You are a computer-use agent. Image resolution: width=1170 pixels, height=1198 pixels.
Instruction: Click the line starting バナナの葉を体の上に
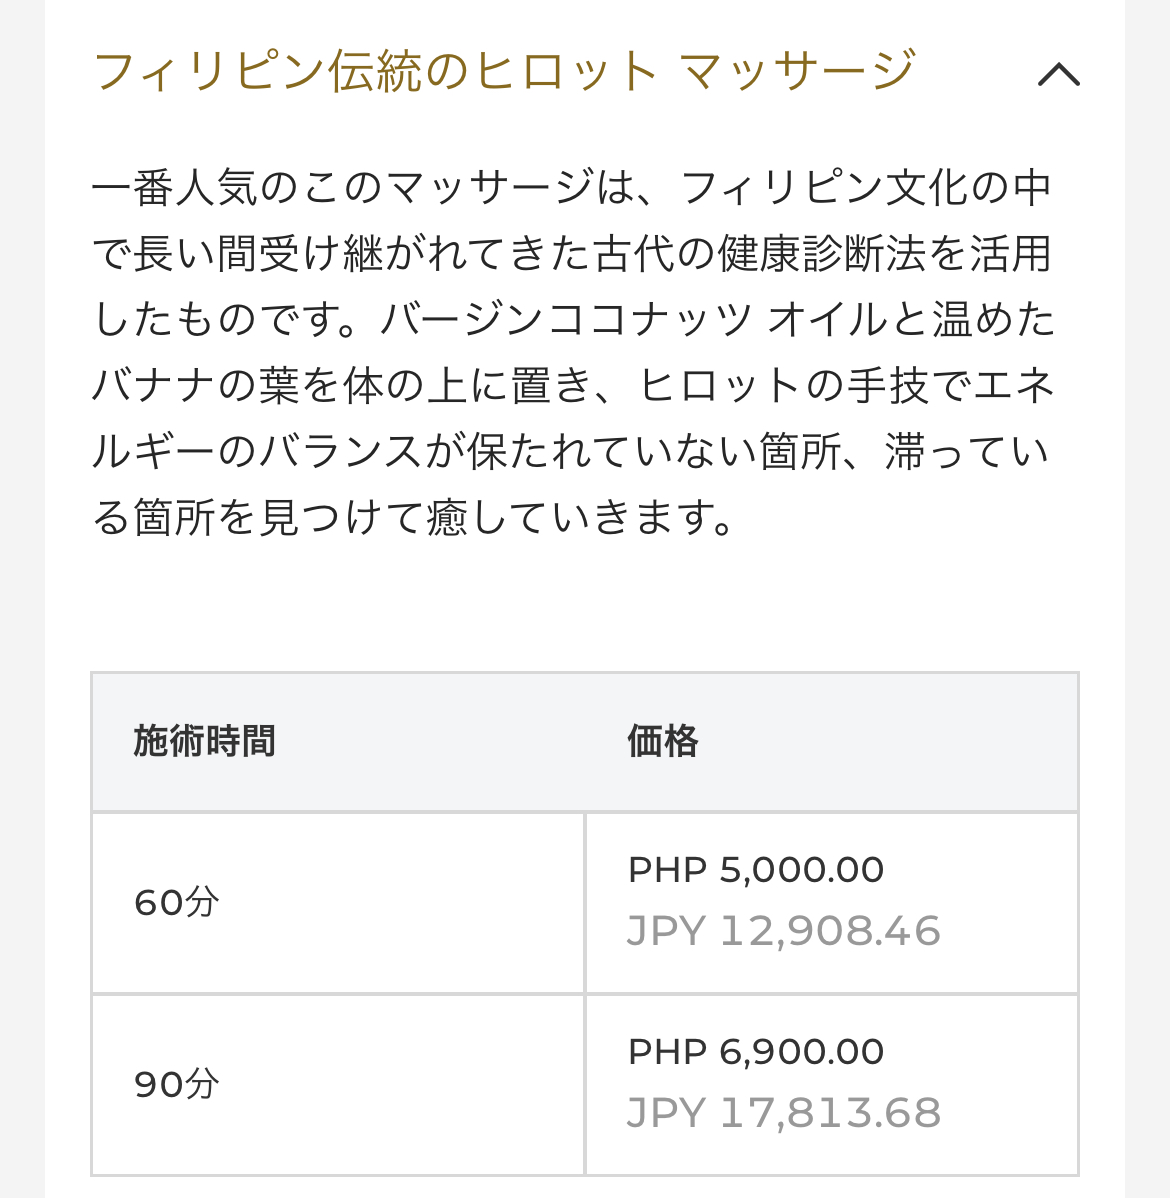(x=573, y=385)
